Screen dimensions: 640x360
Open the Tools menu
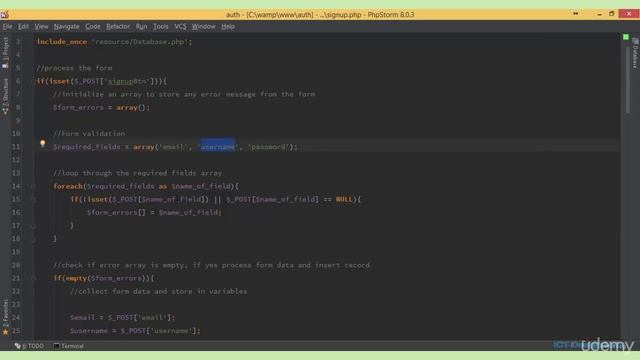(161, 27)
